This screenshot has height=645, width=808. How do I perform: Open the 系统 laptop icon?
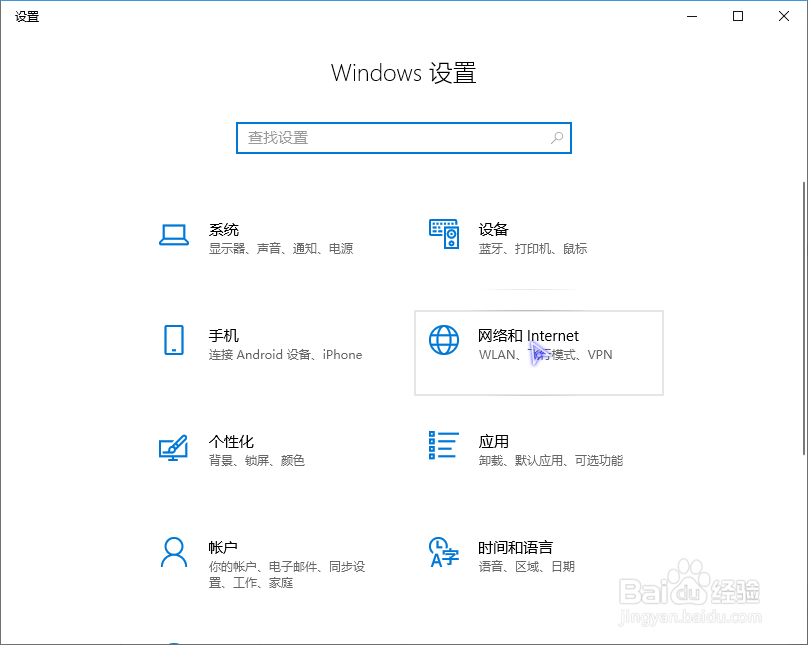(x=174, y=235)
